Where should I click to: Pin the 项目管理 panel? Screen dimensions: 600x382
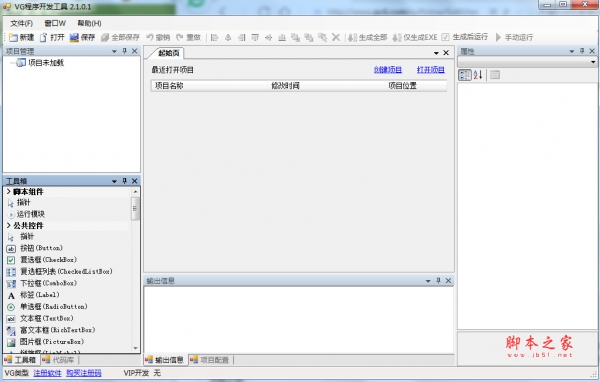point(124,51)
